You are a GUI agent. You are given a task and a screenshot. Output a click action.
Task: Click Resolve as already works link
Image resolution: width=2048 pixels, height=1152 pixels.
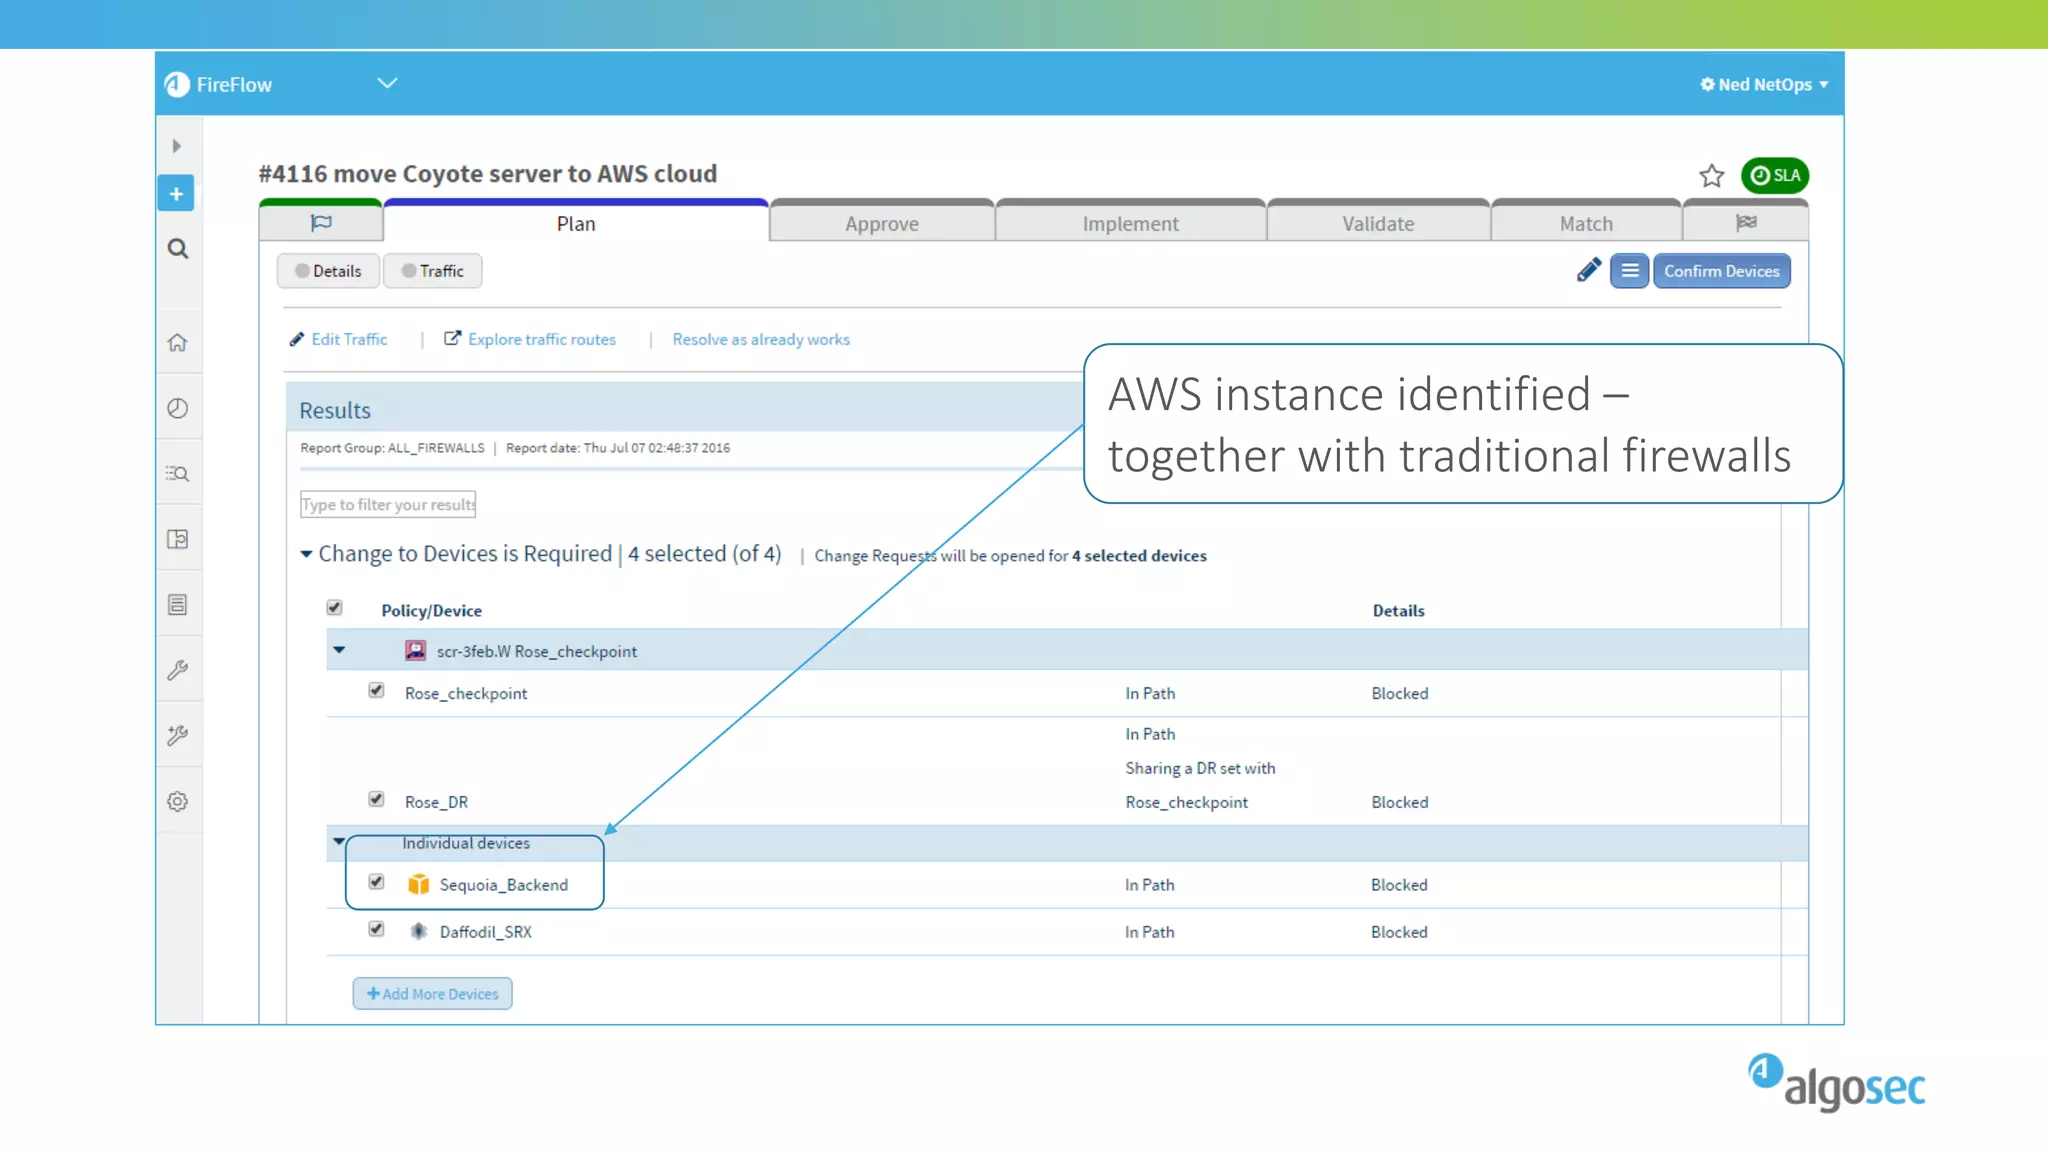761,339
